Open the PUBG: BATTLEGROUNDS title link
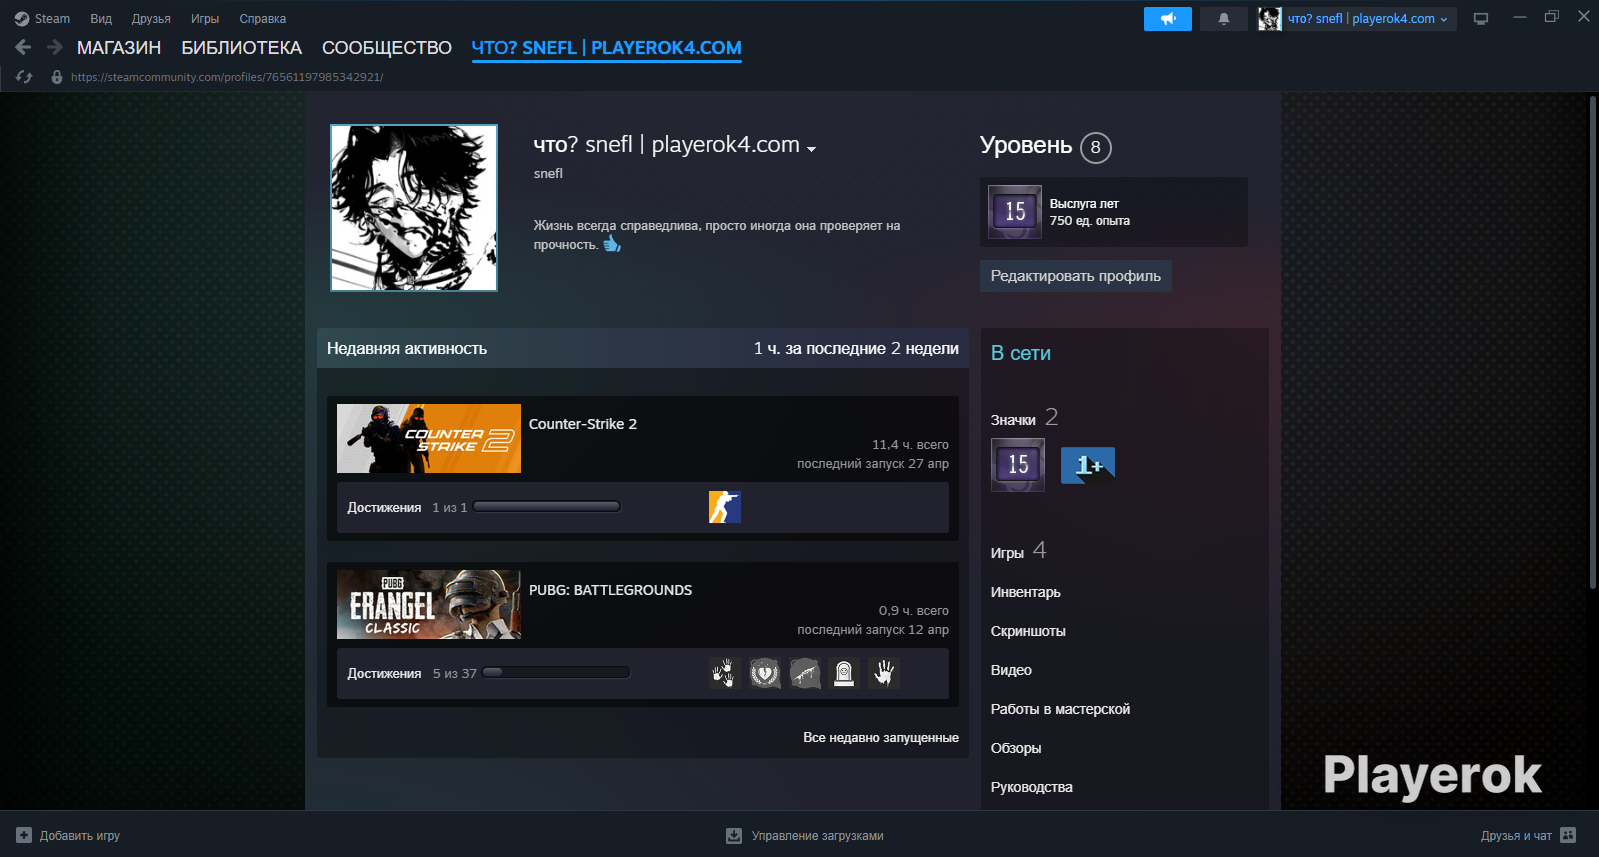1599x857 pixels. [x=610, y=590]
